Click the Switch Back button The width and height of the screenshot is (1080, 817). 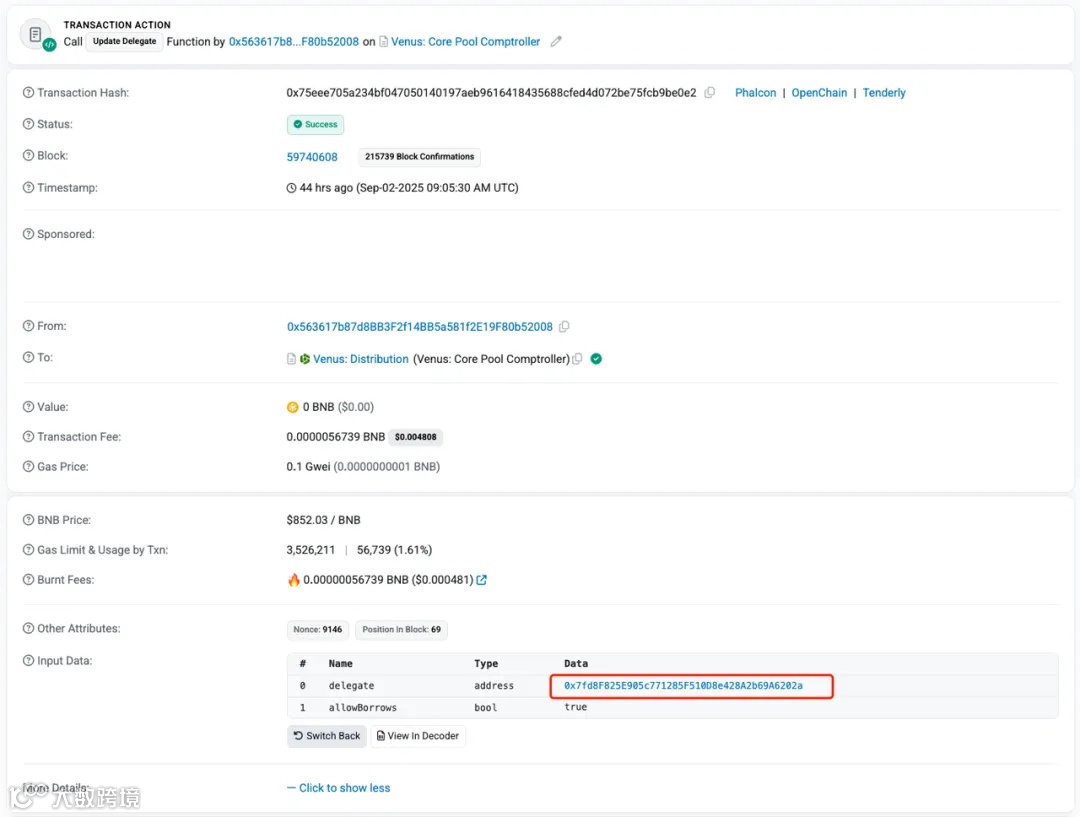tap(327, 736)
